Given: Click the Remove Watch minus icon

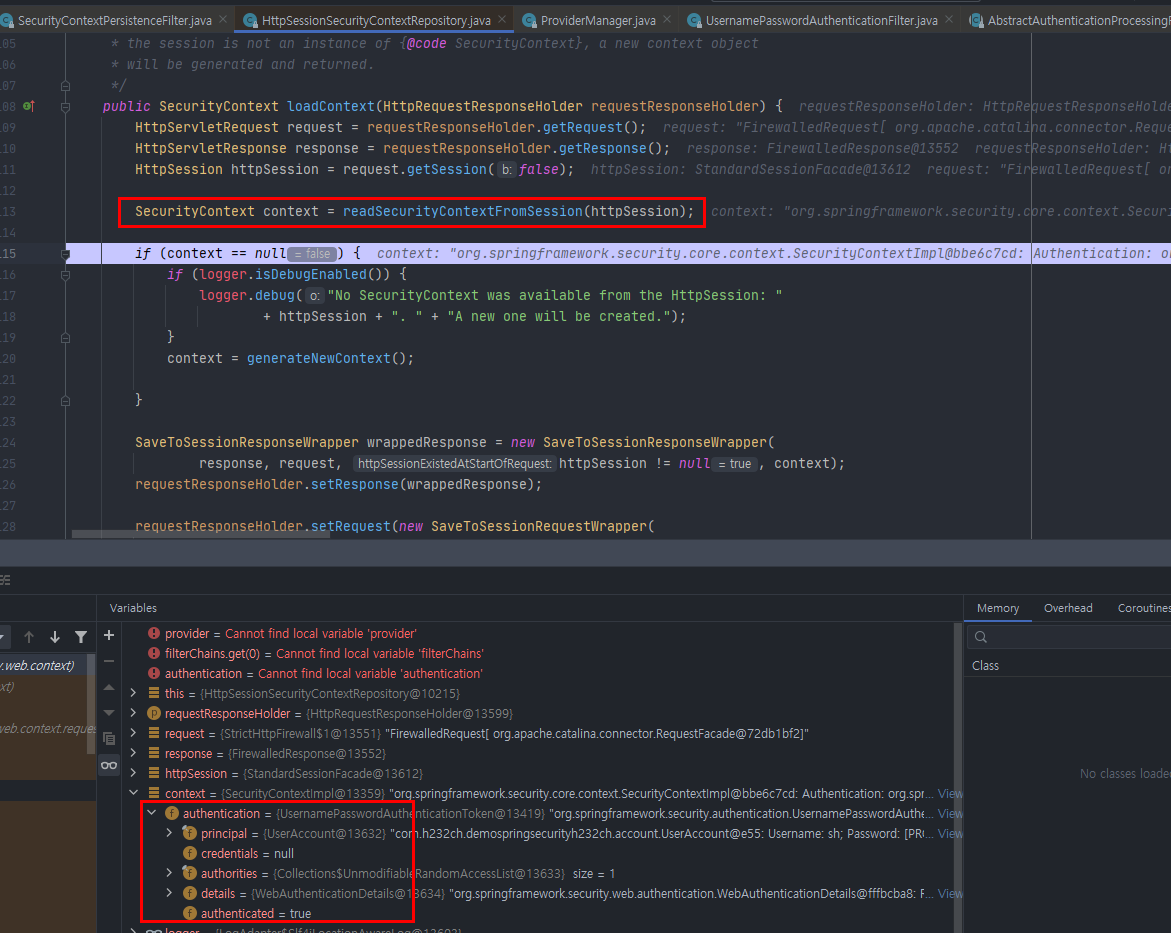Looking at the screenshot, I should 109,661.
